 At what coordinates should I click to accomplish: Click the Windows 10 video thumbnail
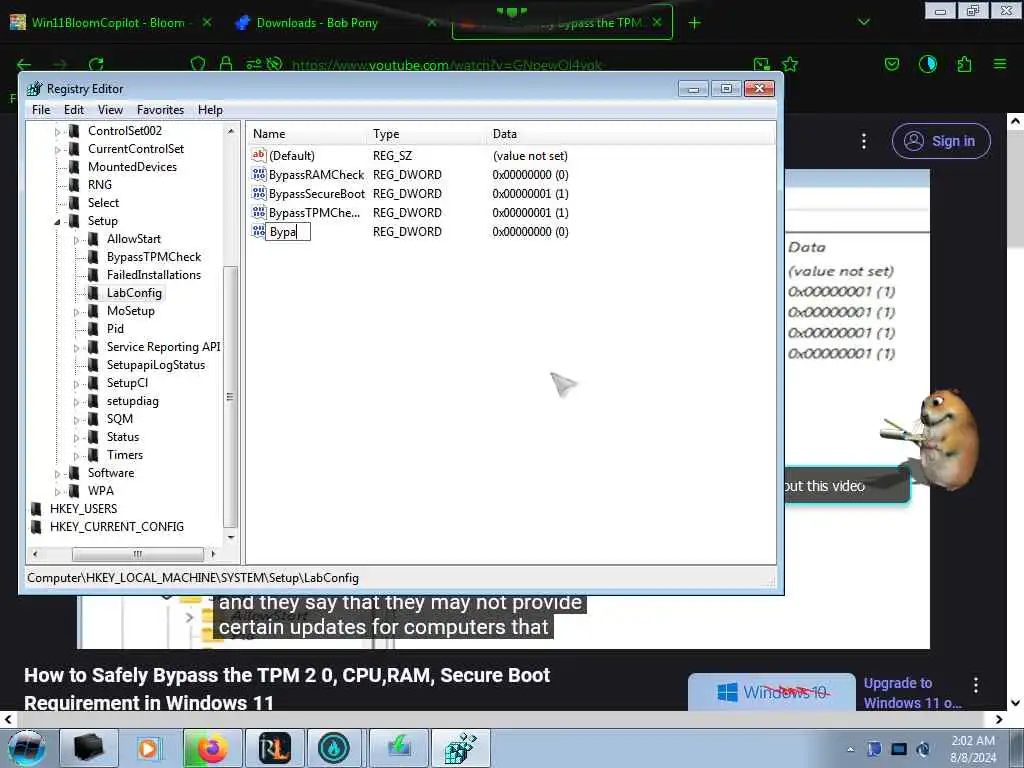[772, 692]
